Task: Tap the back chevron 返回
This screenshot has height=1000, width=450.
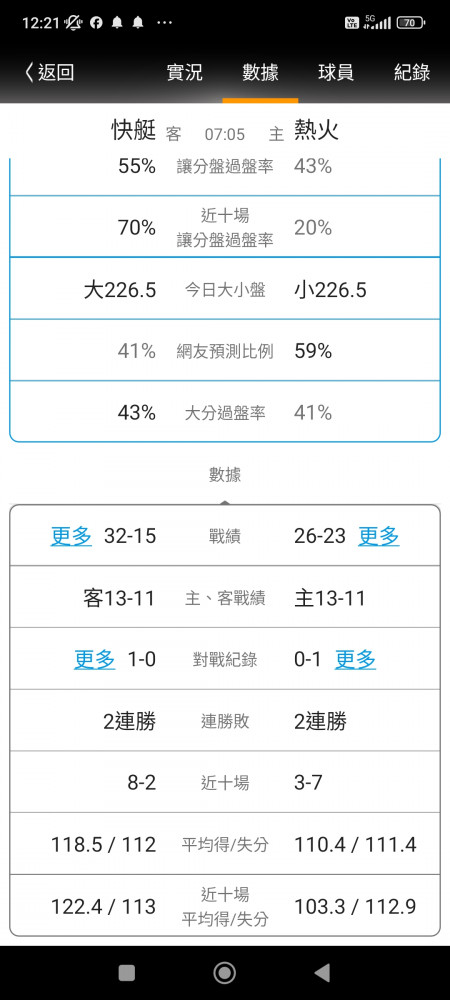Action: 49,72
